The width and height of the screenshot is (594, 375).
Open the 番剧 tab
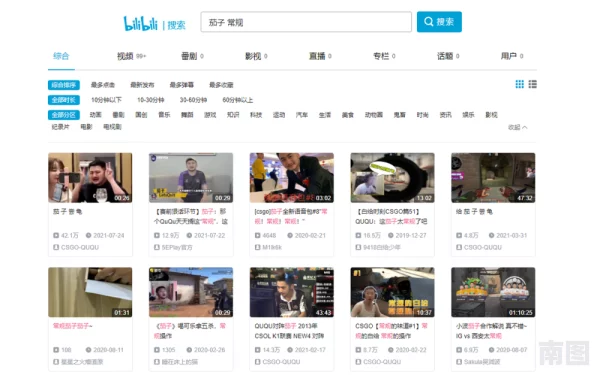(x=192, y=56)
